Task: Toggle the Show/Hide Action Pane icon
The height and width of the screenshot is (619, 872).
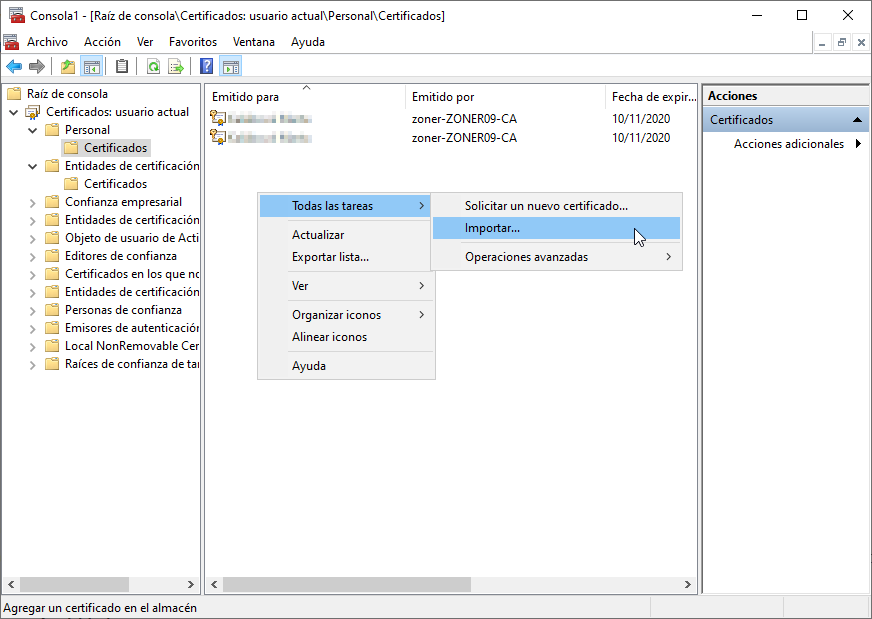Action: click(231, 67)
